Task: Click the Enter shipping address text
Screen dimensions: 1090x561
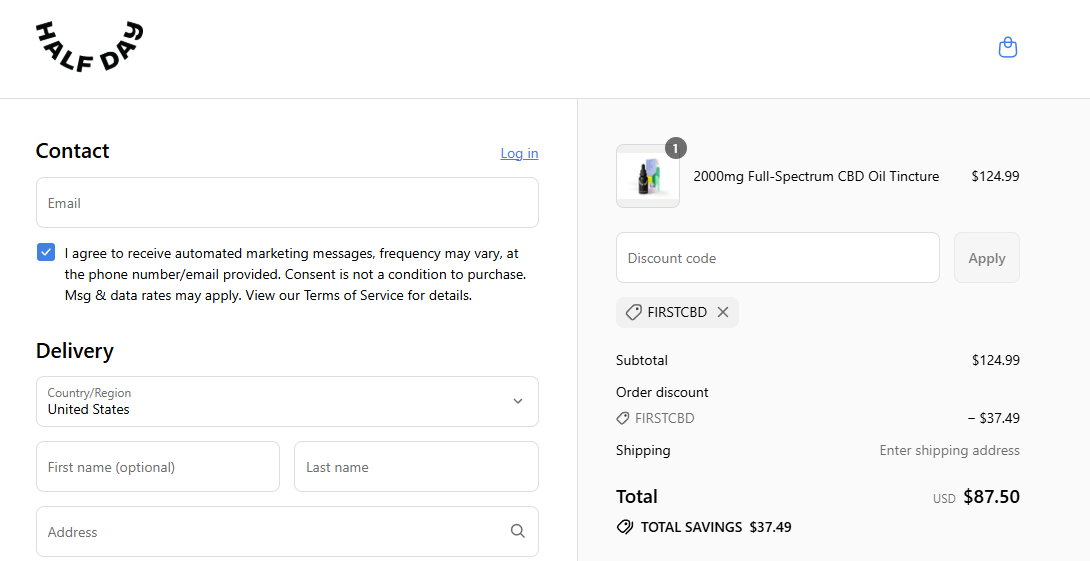Action: point(950,450)
